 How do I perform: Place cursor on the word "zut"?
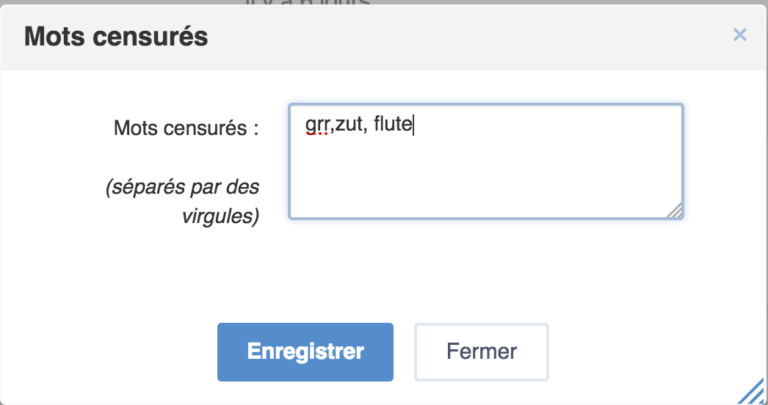coord(351,127)
